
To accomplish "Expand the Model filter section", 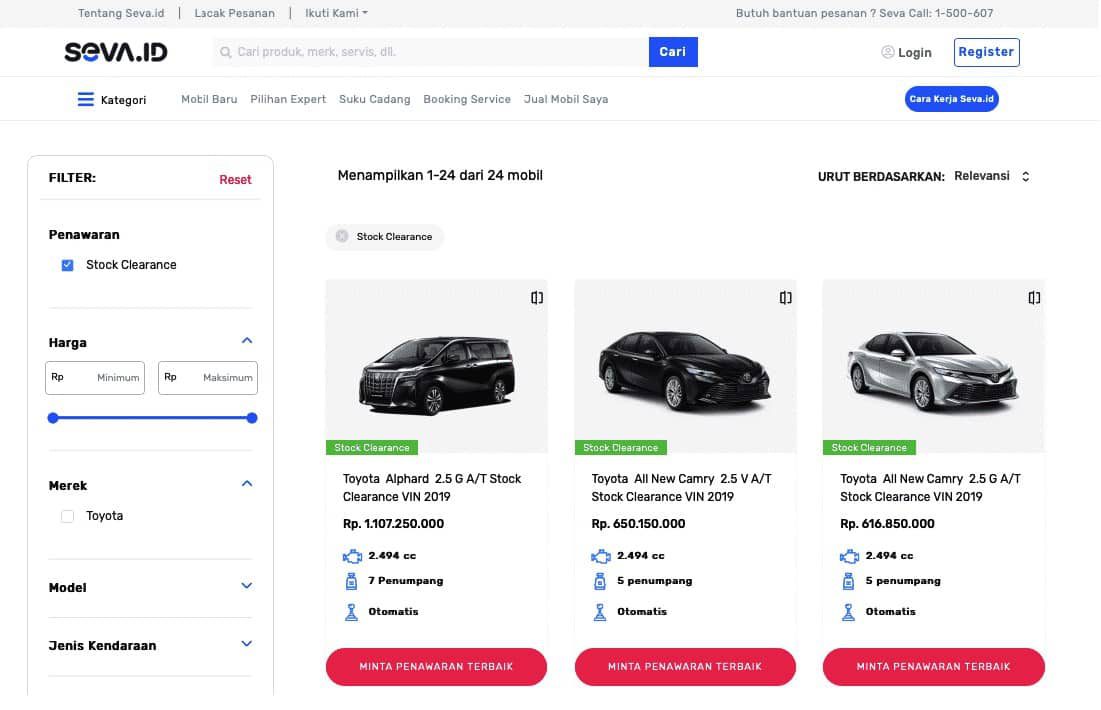I will 246,586.
